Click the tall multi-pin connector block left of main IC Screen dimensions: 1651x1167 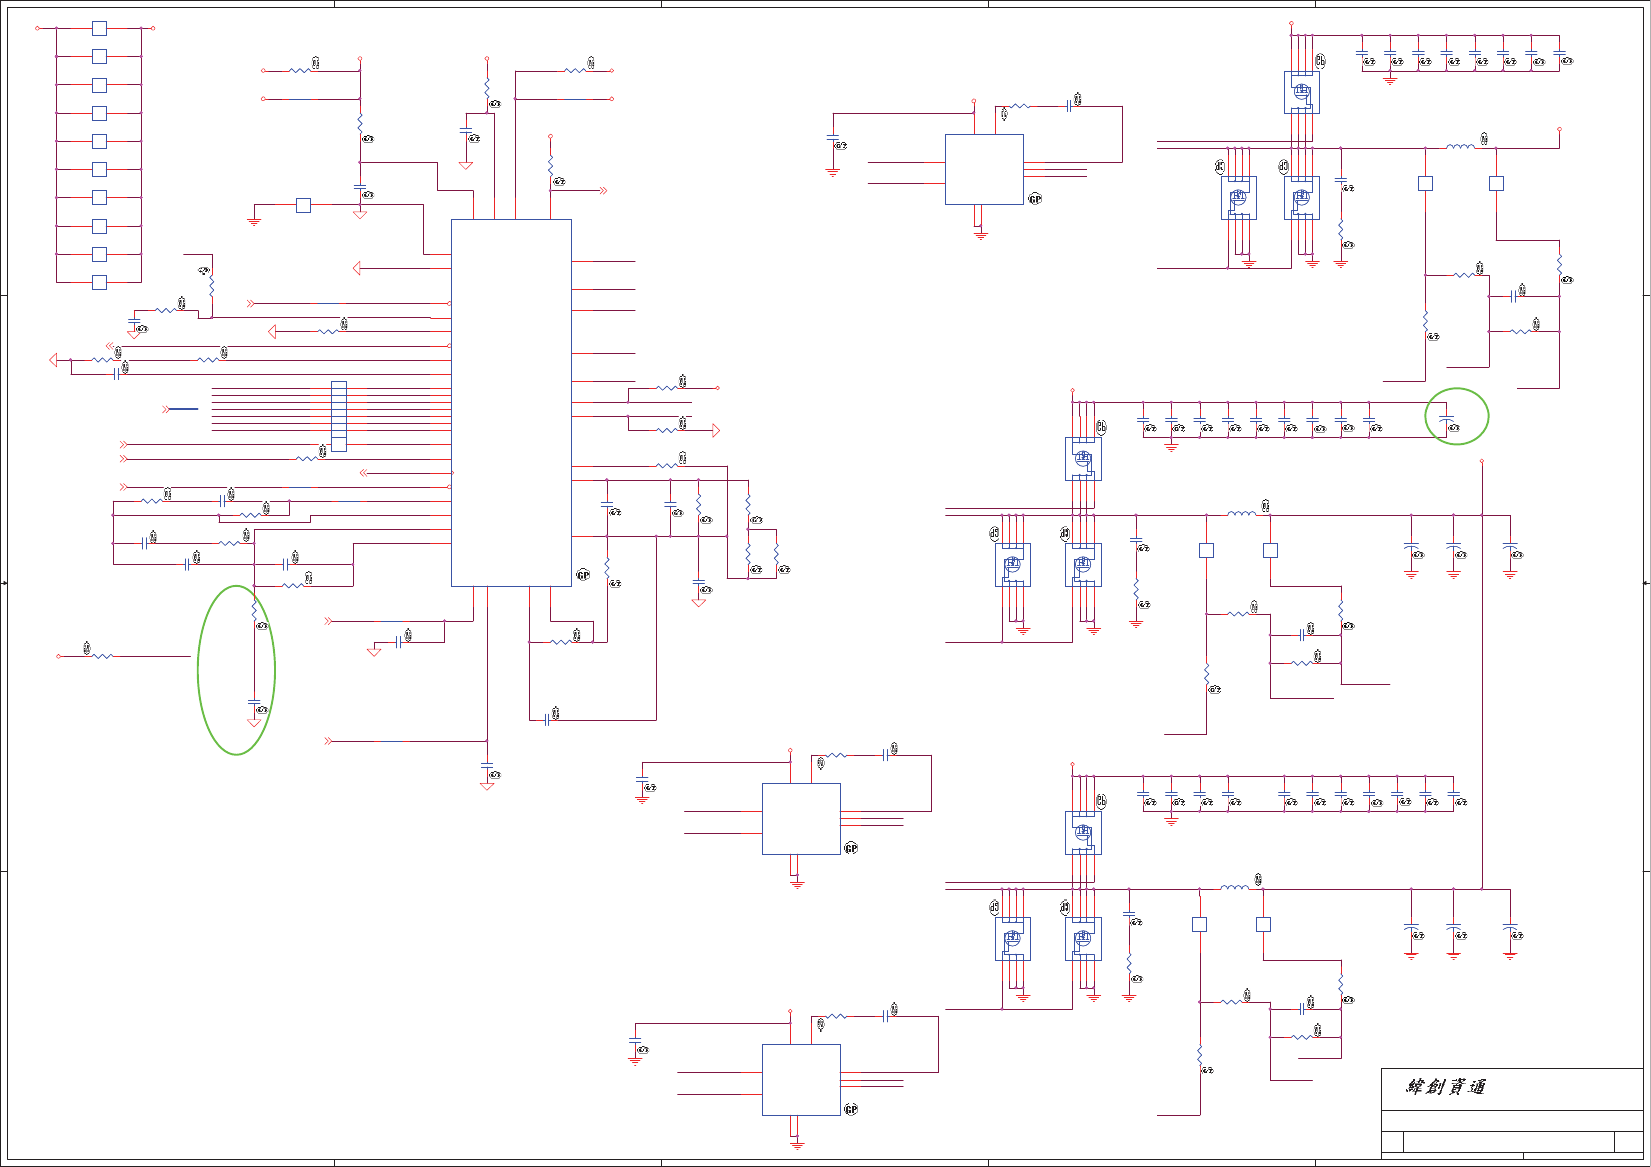coord(339,416)
